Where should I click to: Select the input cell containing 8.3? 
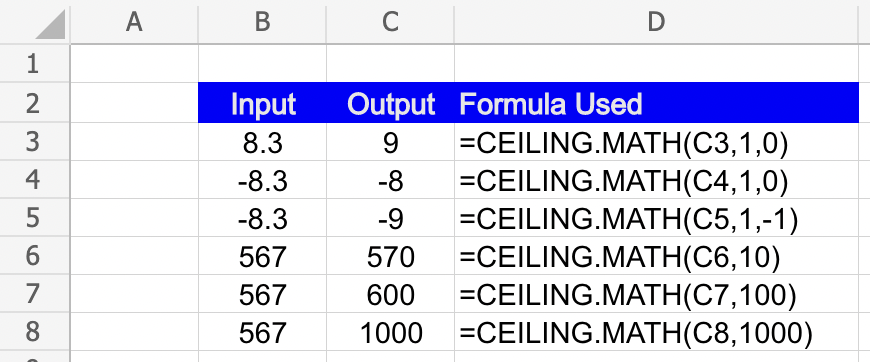tap(262, 142)
